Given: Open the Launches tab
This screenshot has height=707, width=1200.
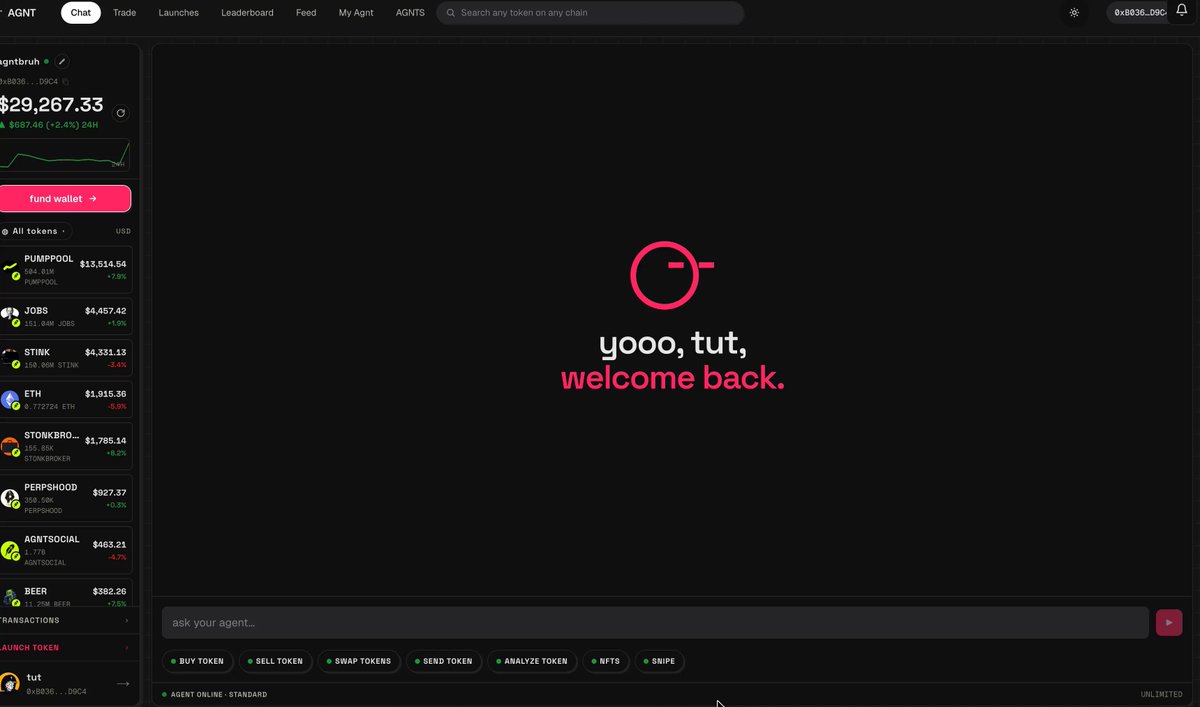Looking at the screenshot, I should pyautogui.click(x=179, y=13).
